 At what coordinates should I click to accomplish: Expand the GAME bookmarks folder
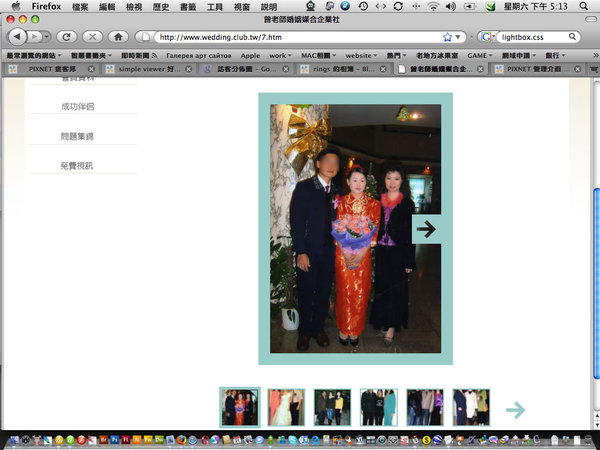tap(479, 55)
